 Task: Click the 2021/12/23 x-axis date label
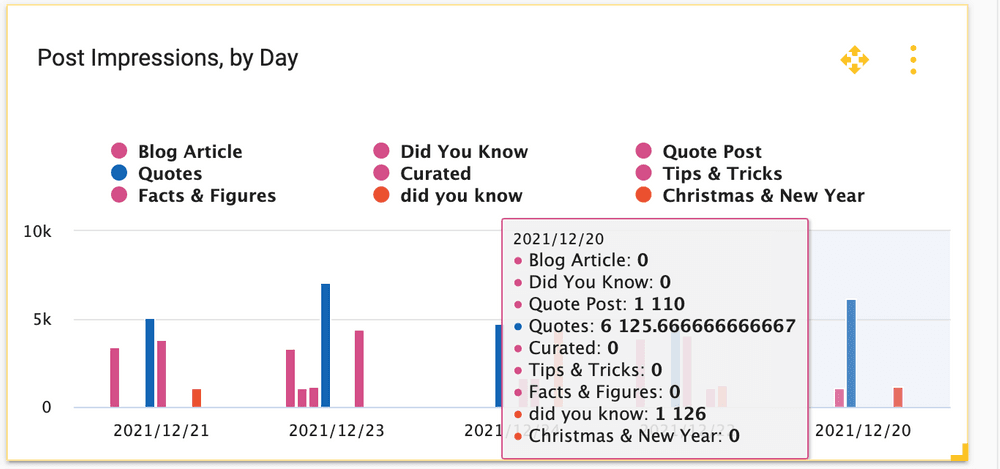338,431
